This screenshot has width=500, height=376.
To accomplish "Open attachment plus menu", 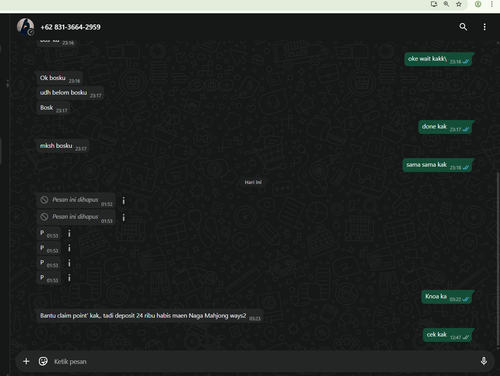I will (x=26, y=361).
